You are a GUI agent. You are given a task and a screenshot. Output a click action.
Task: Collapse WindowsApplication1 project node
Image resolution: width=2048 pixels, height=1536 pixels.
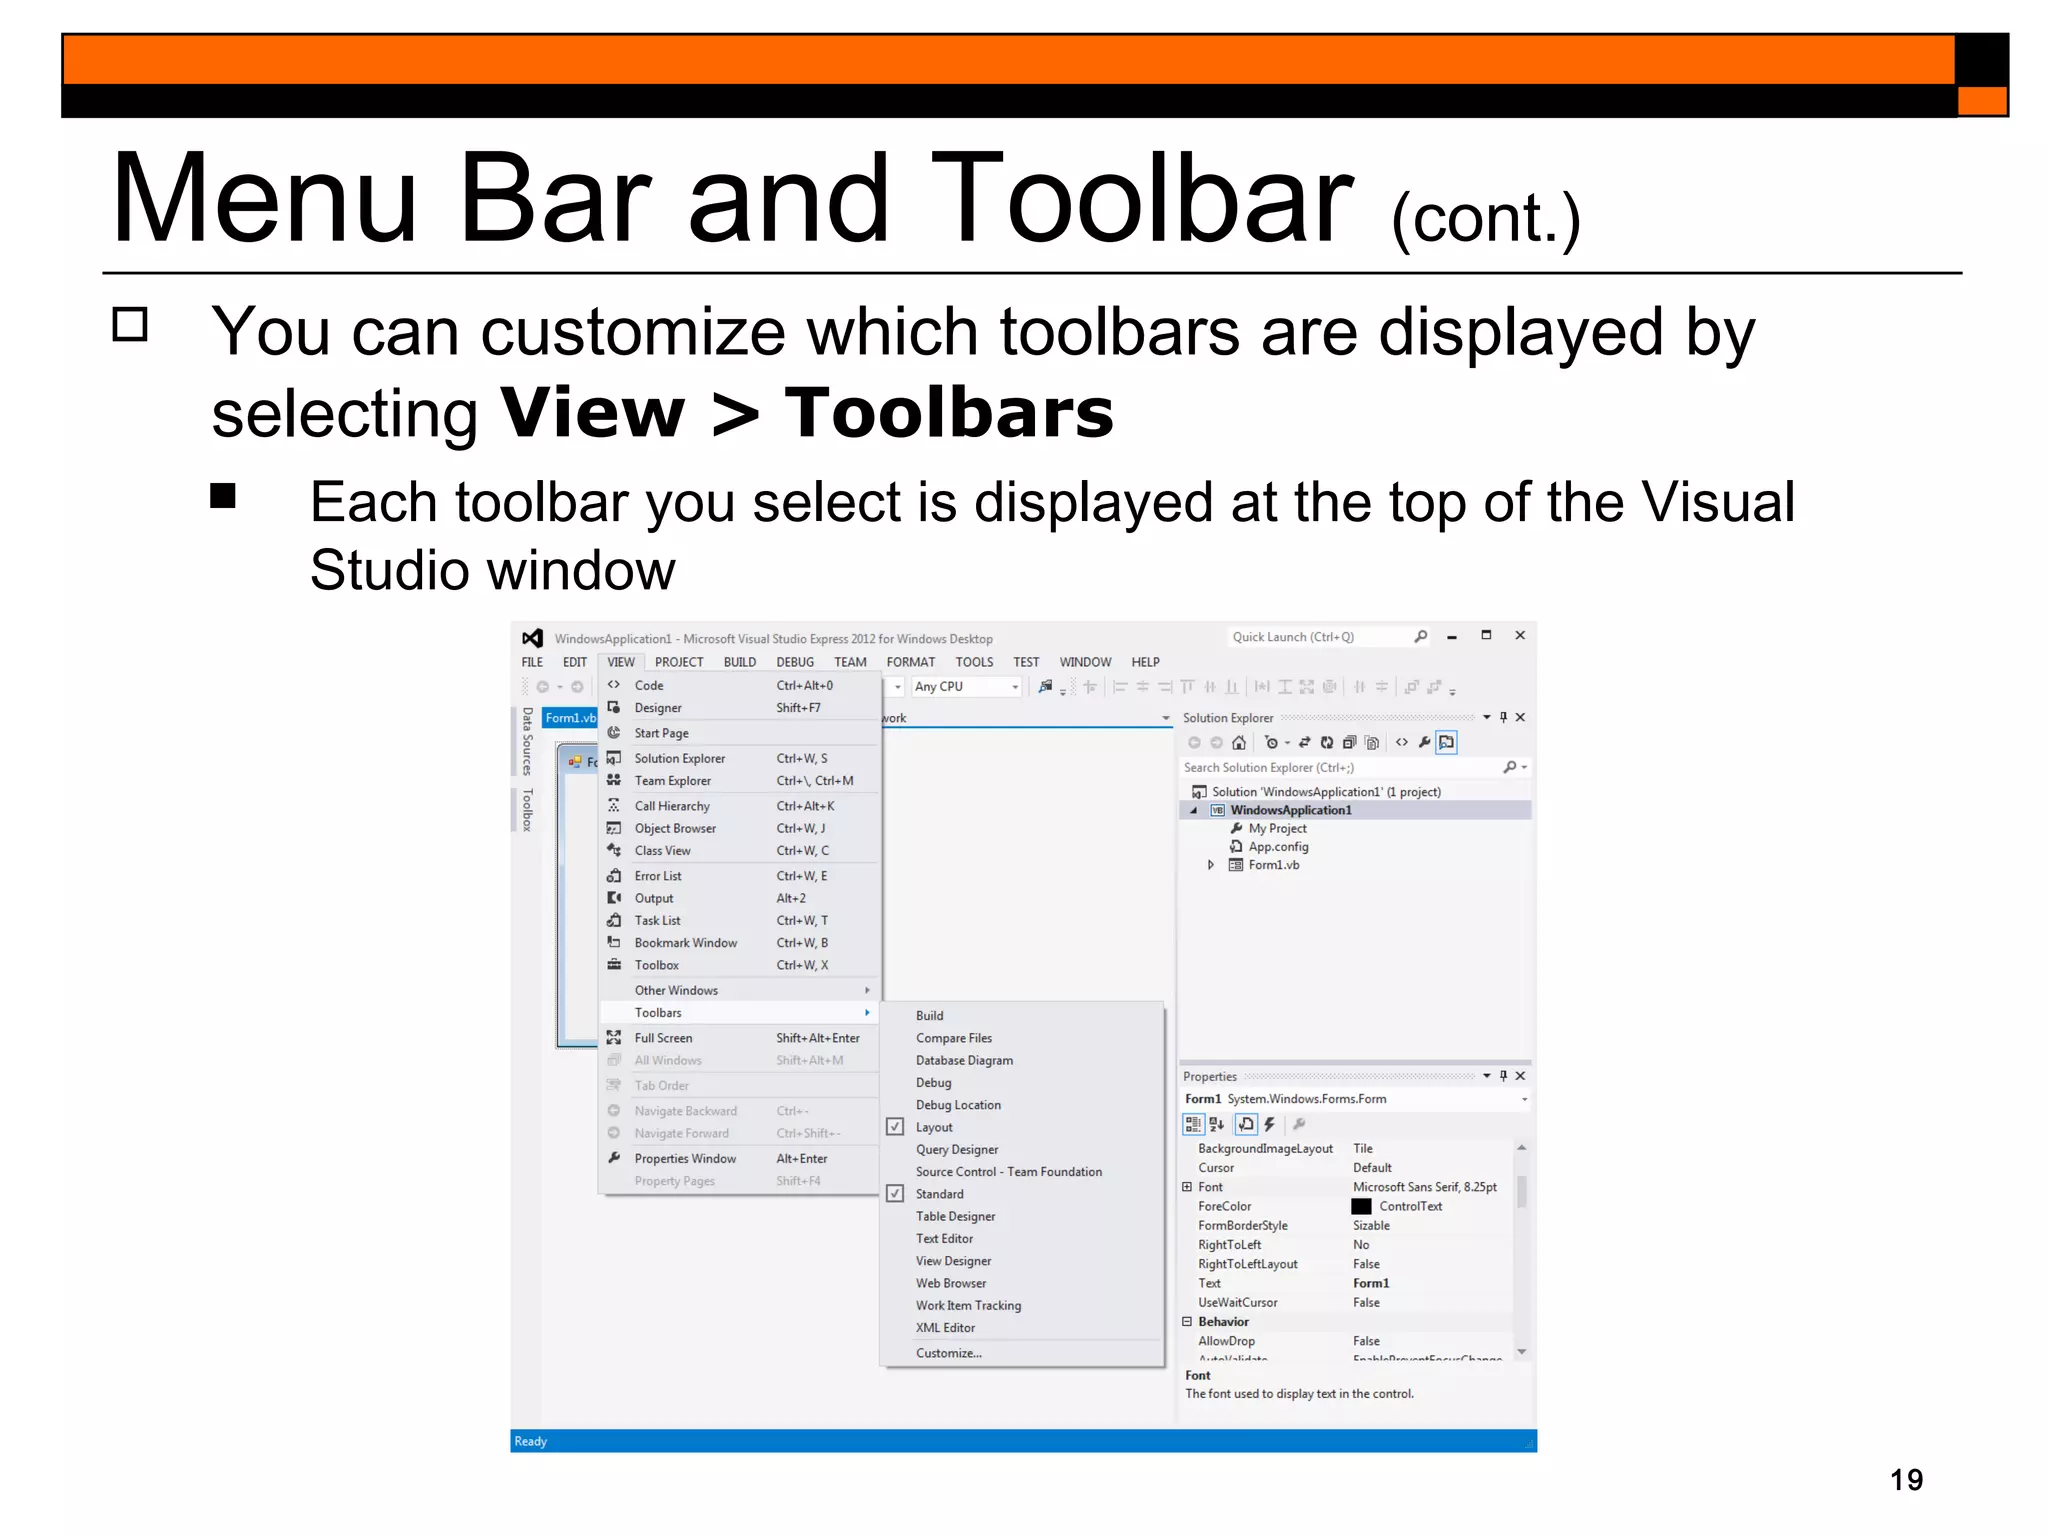click(x=1193, y=810)
